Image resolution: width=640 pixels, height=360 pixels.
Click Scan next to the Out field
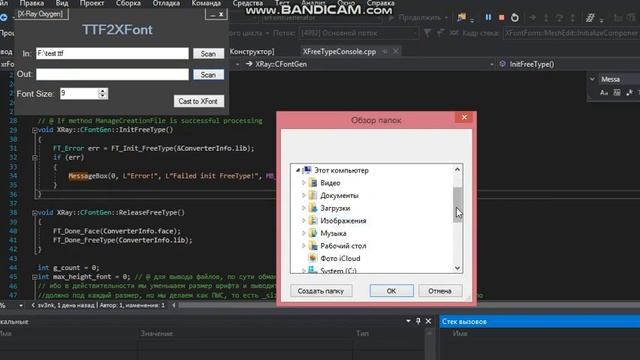point(208,75)
